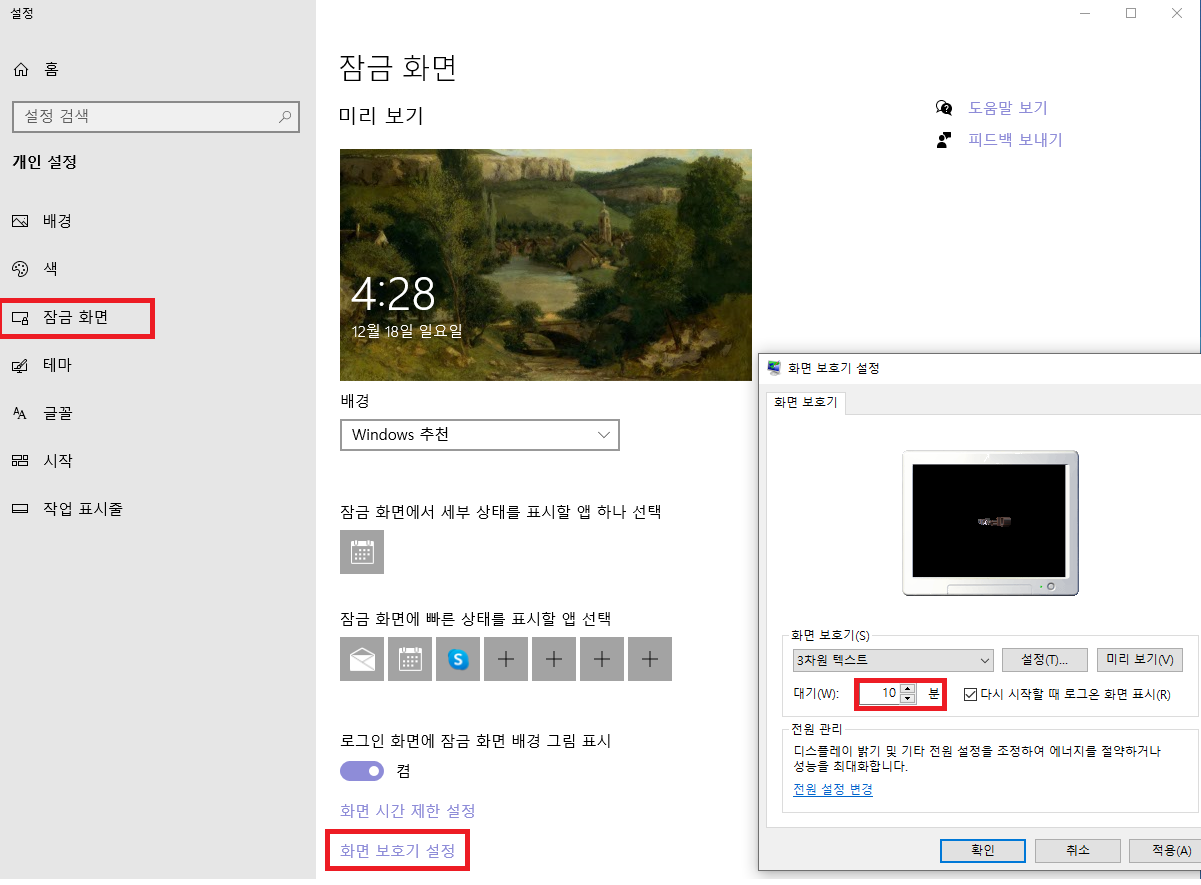Toggle 다시 시작할 때 로그온 화면 표시 checkbox

pyautogui.click(x=970, y=694)
